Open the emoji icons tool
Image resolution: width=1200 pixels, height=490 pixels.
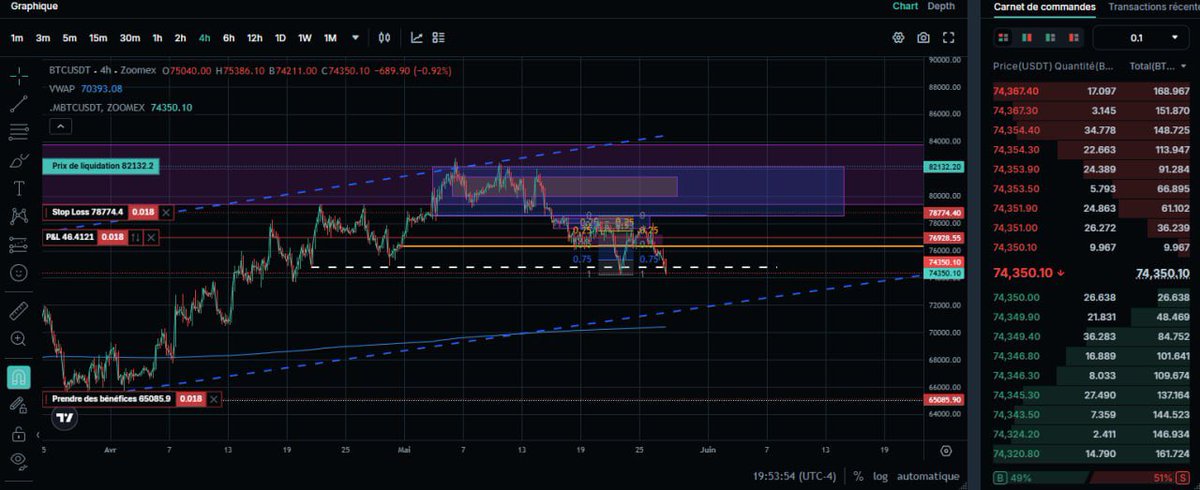click(18, 272)
